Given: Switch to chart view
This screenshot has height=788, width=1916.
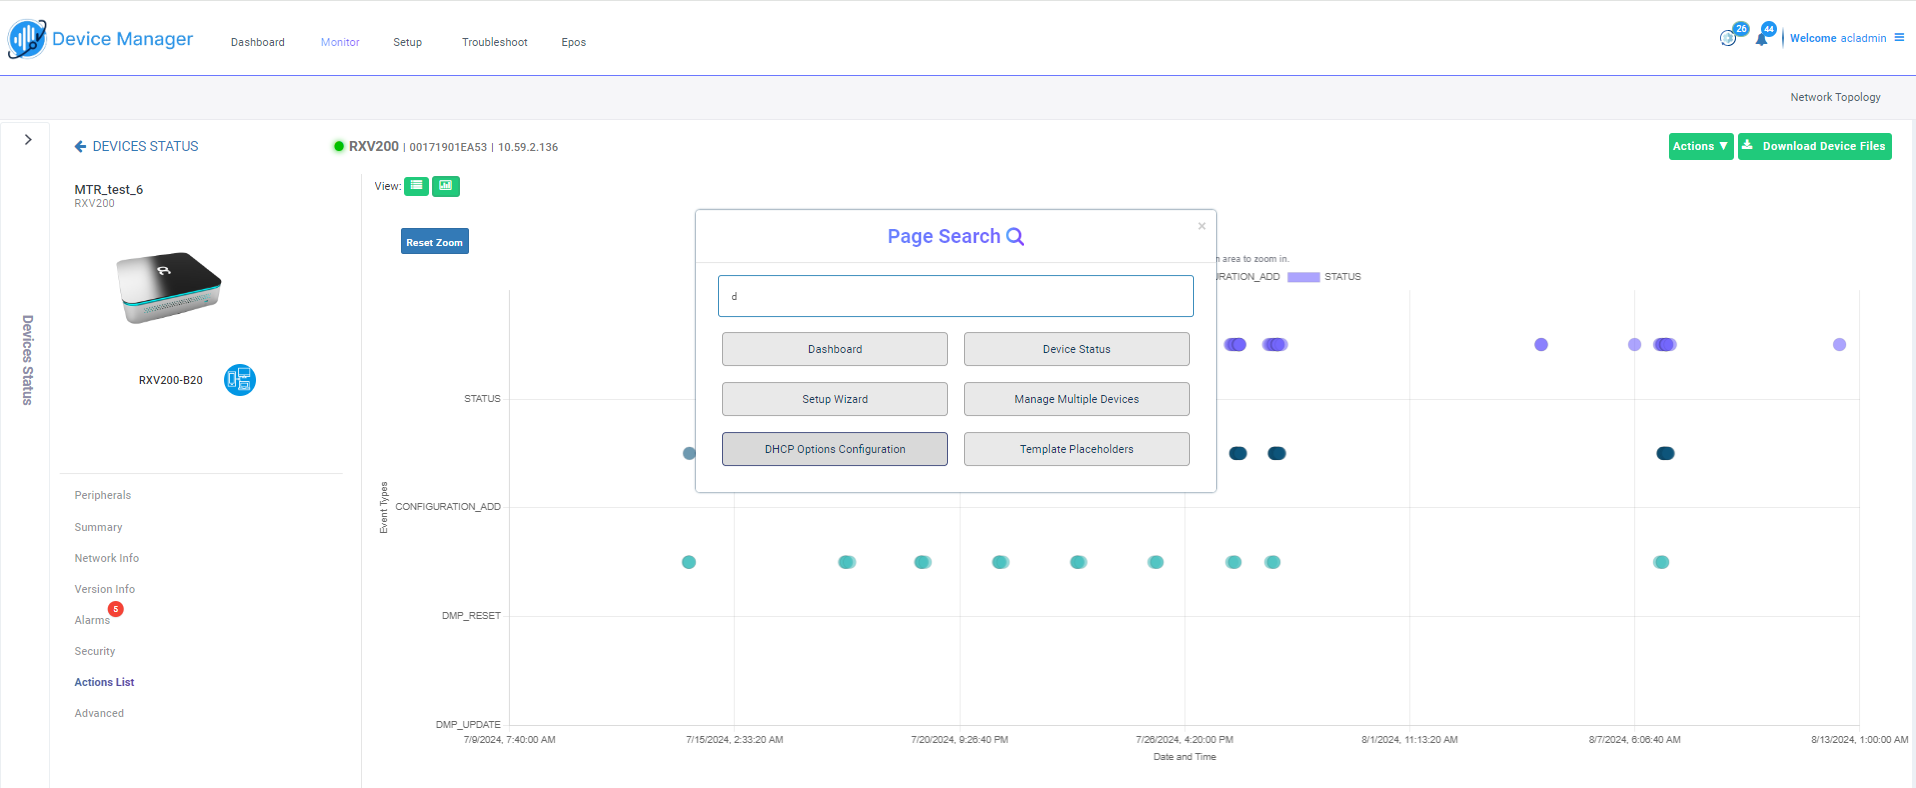Looking at the screenshot, I should tap(446, 186).
